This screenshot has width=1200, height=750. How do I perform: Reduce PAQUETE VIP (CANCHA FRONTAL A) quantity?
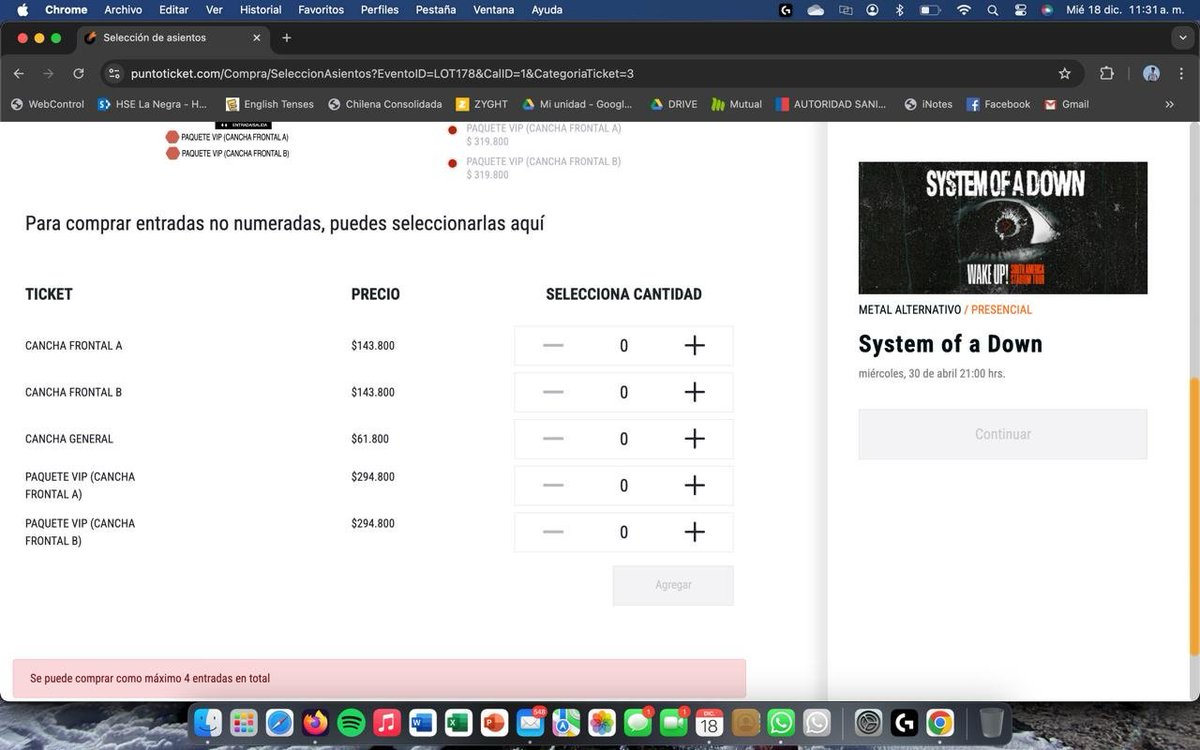pos(553,485)
